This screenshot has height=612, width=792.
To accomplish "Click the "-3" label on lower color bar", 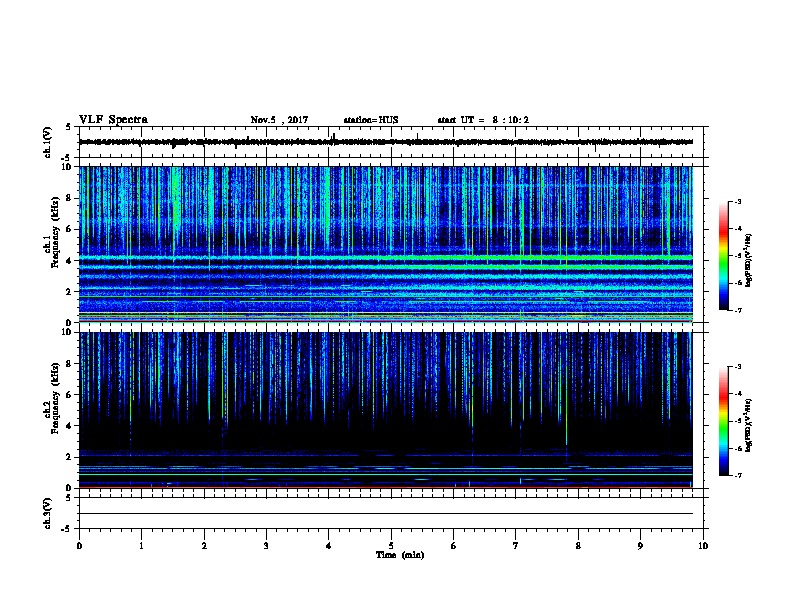I will click(x=738, y=367).
